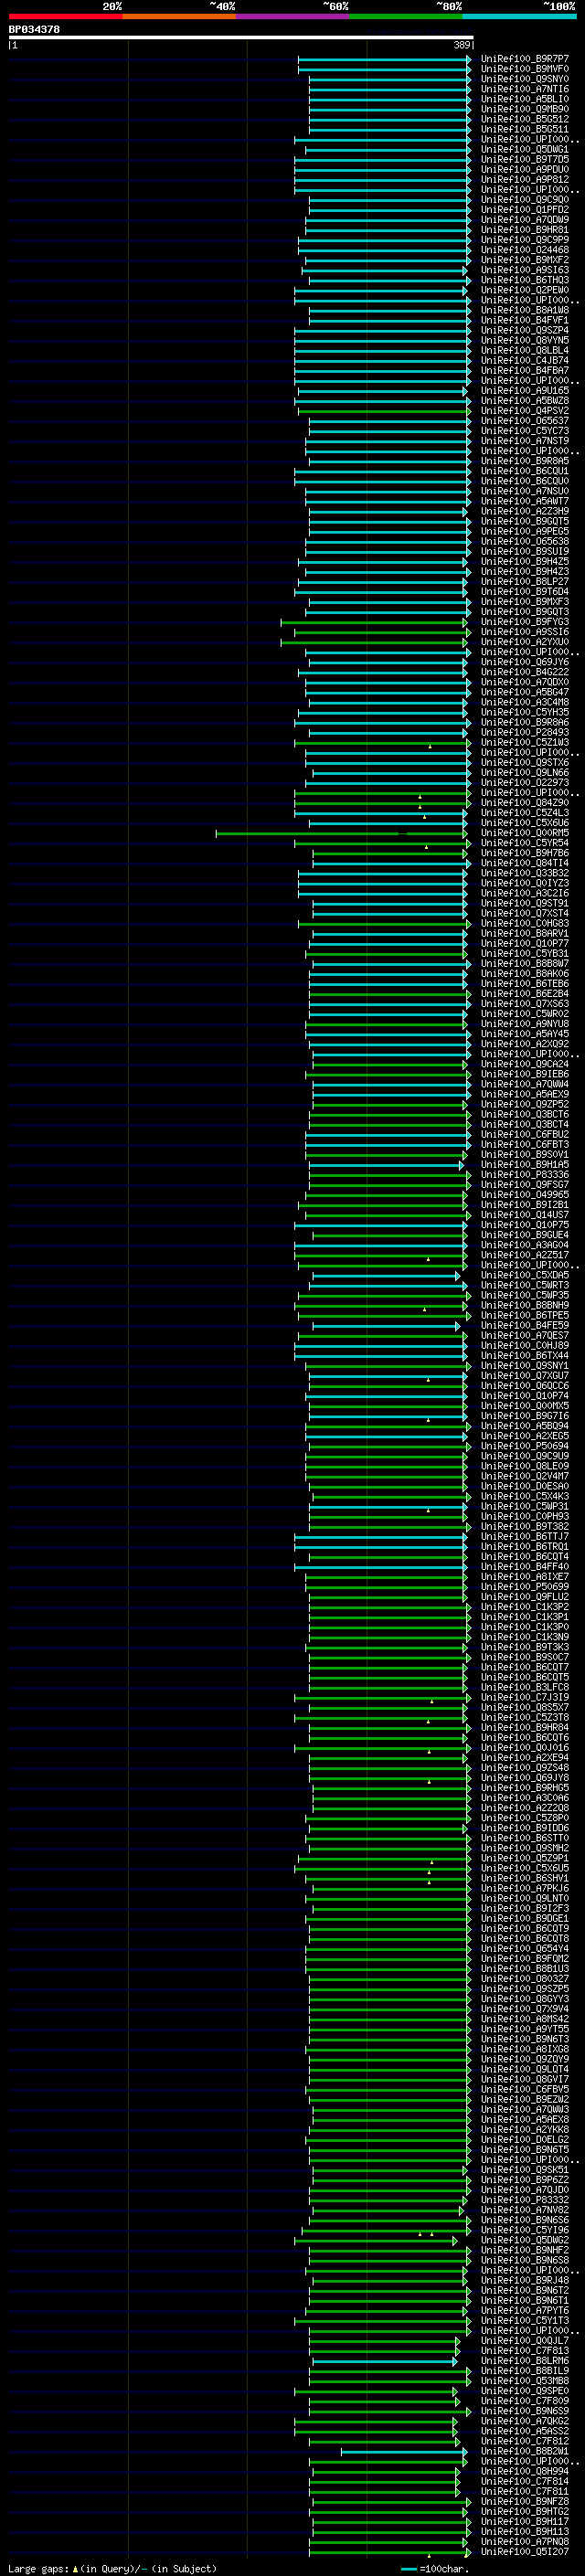Select hit label UniRef100_A9SI63
This screenshot has width=585, height=2576.
coord(525,270)
